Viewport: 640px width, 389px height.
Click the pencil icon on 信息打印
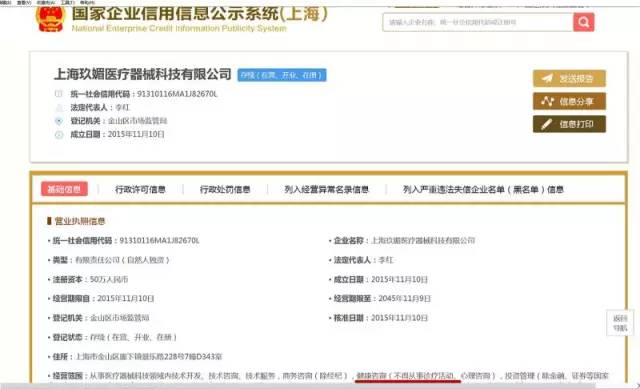tap(547, 124)
